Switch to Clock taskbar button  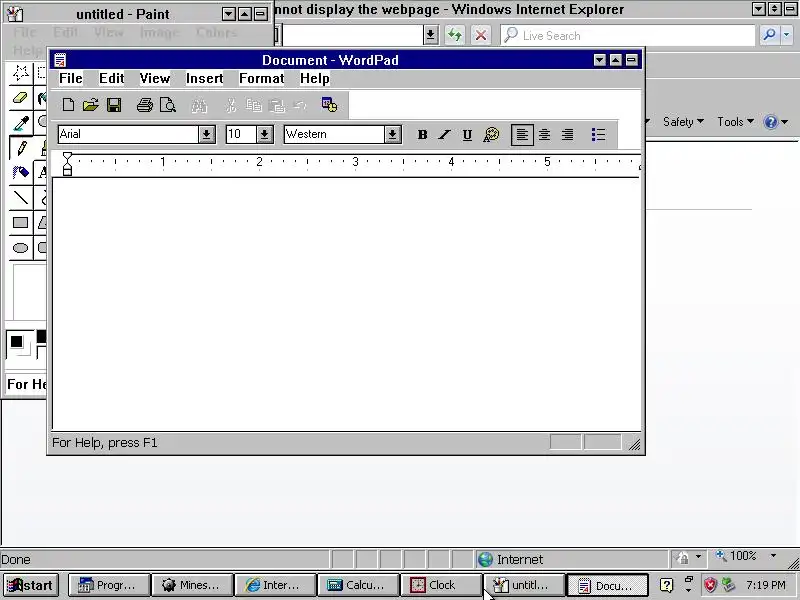tap(441, 585)
